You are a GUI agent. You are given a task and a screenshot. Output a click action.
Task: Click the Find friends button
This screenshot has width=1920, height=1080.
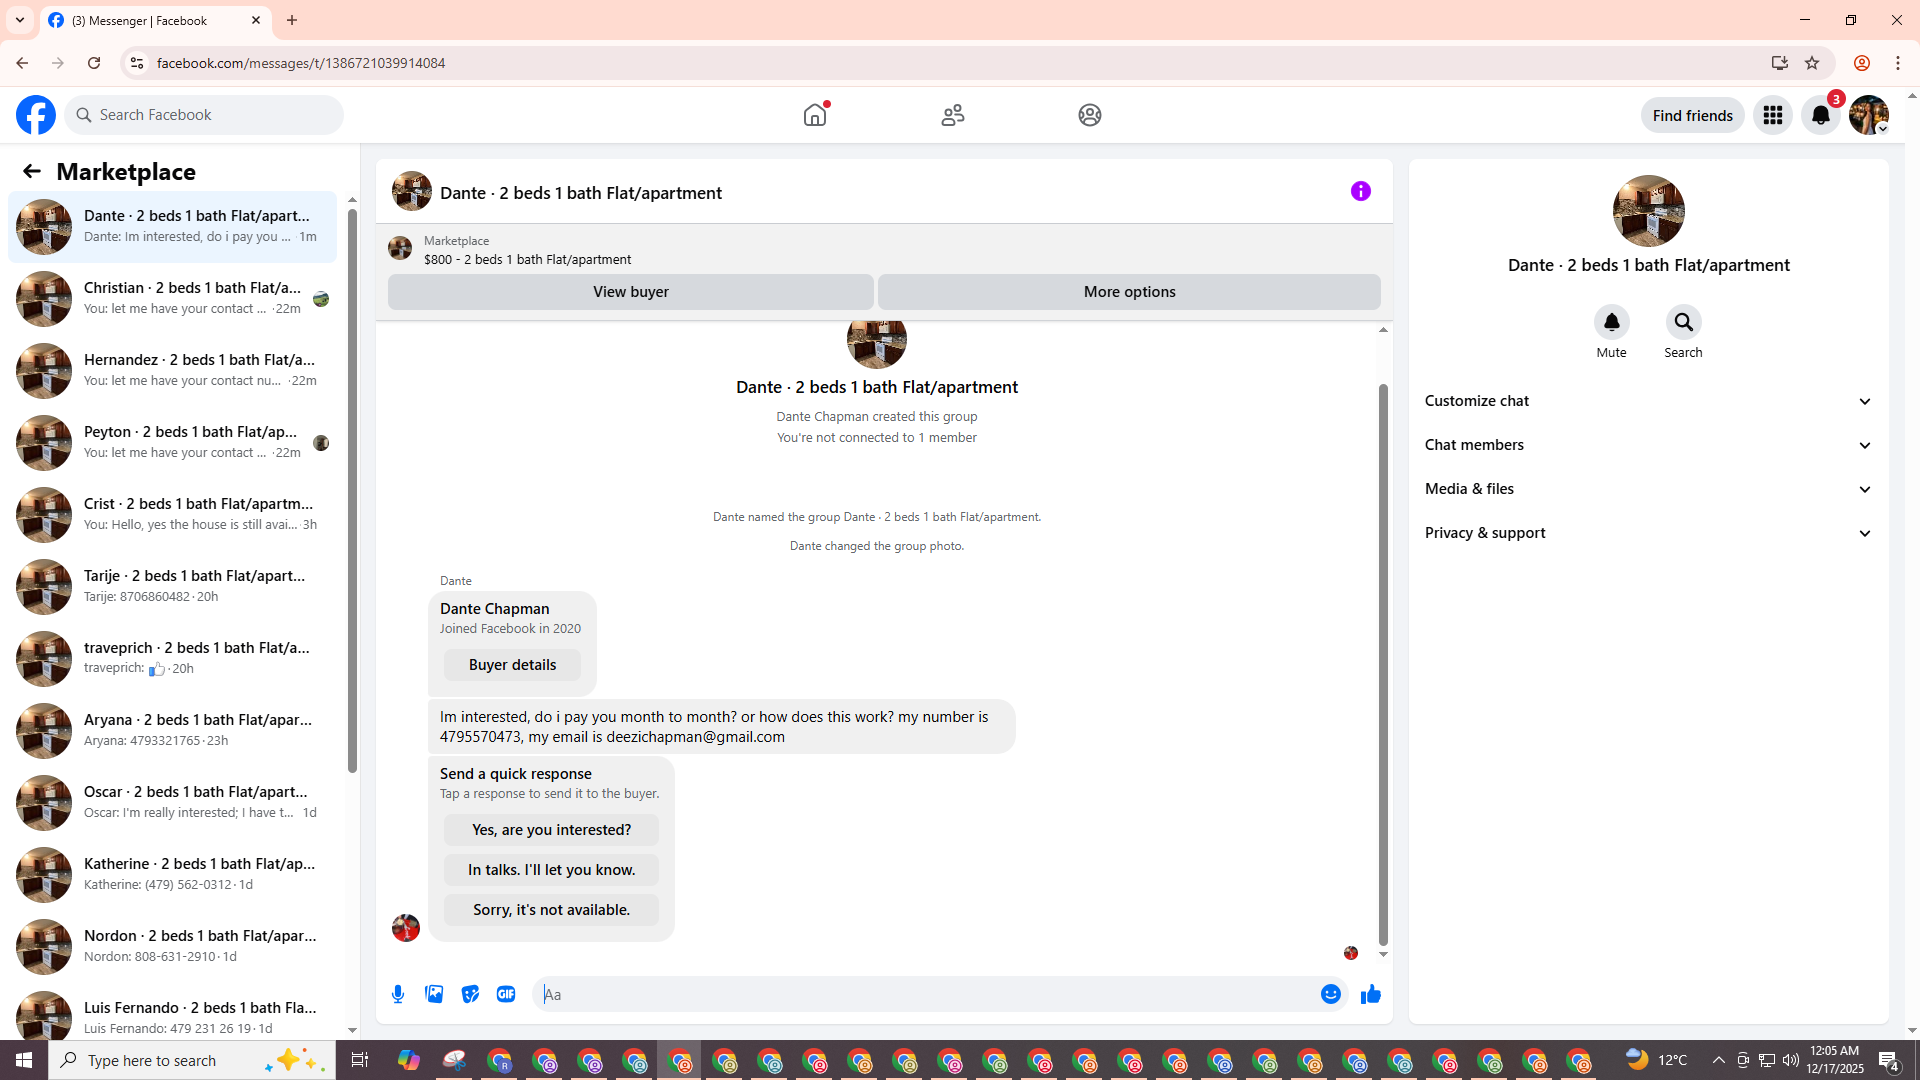coord(1693,115)
